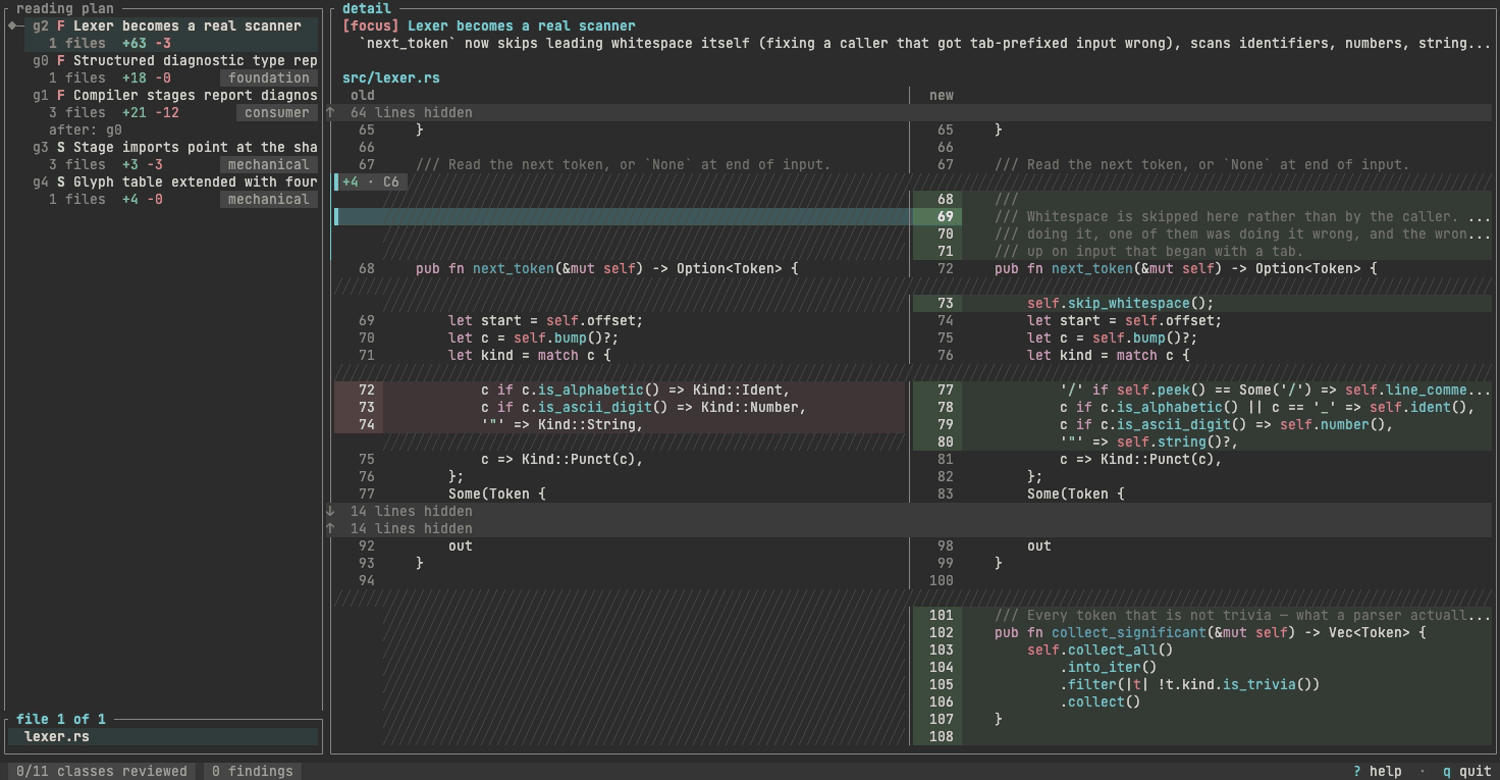
Task: Expand 14 hidden lines upward arrow
Action: (x=910, y=528)
